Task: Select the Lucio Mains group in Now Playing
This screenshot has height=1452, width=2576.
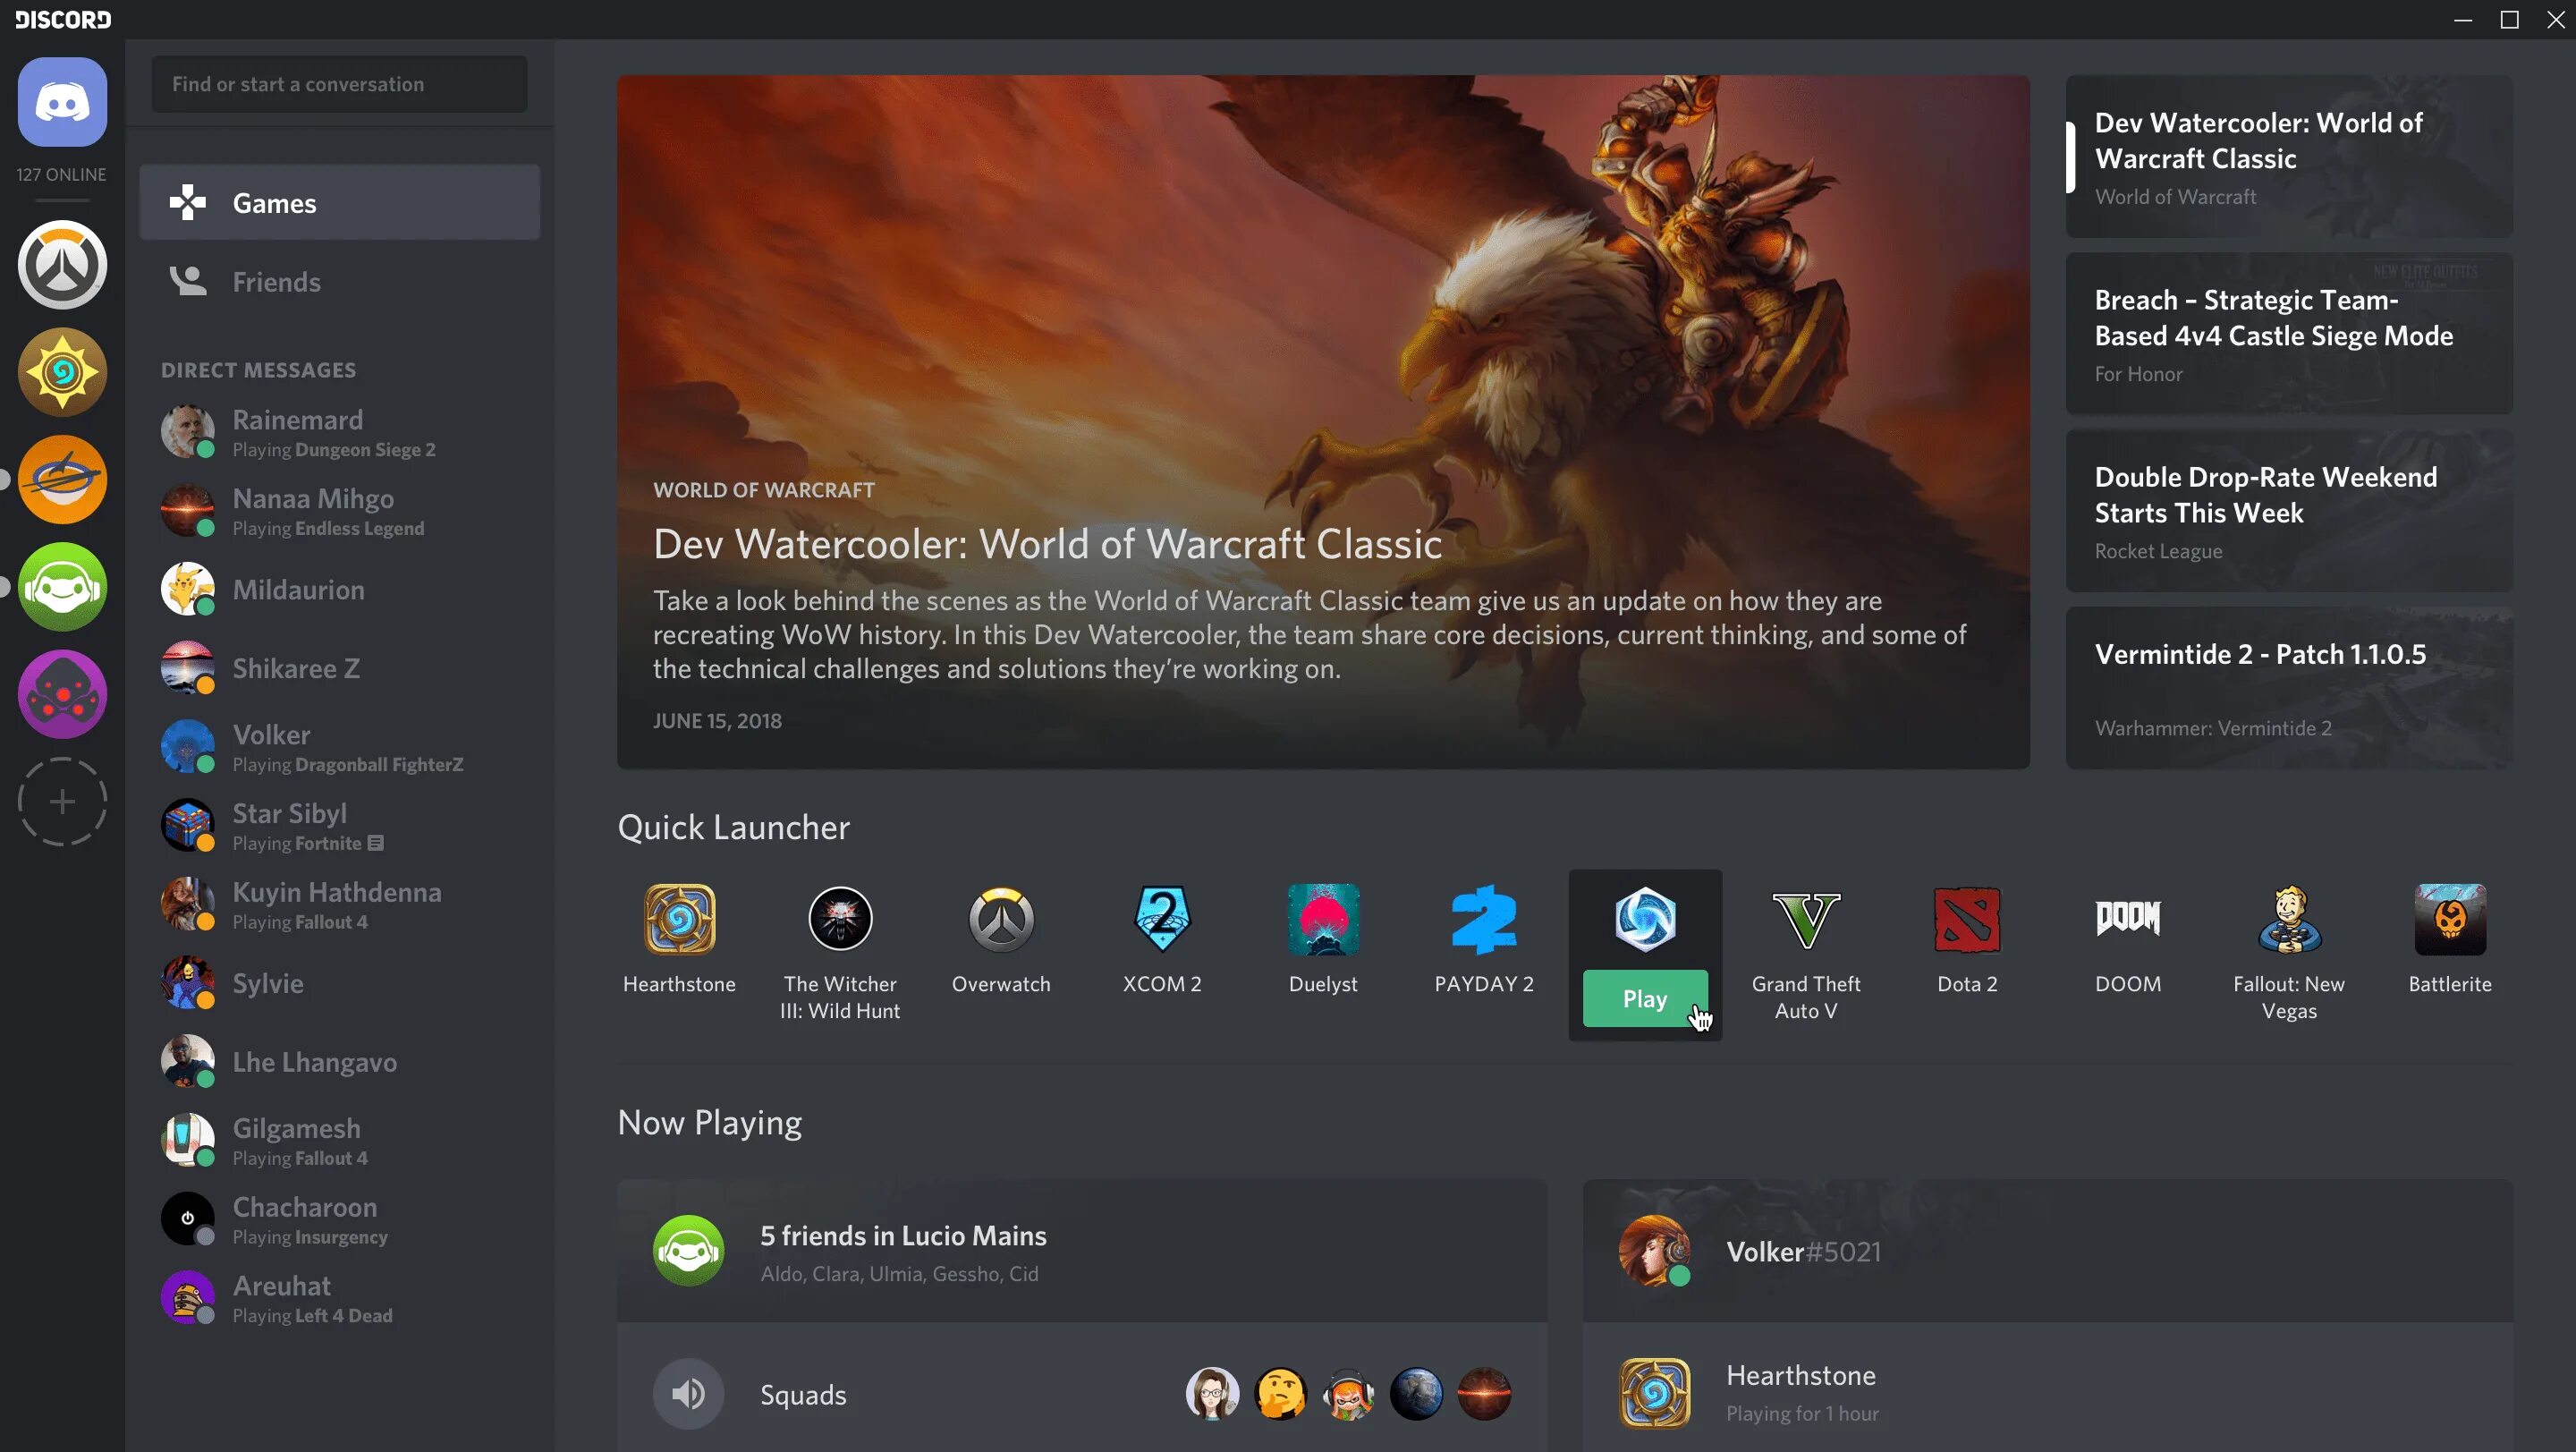Action: [1081, 1251]
